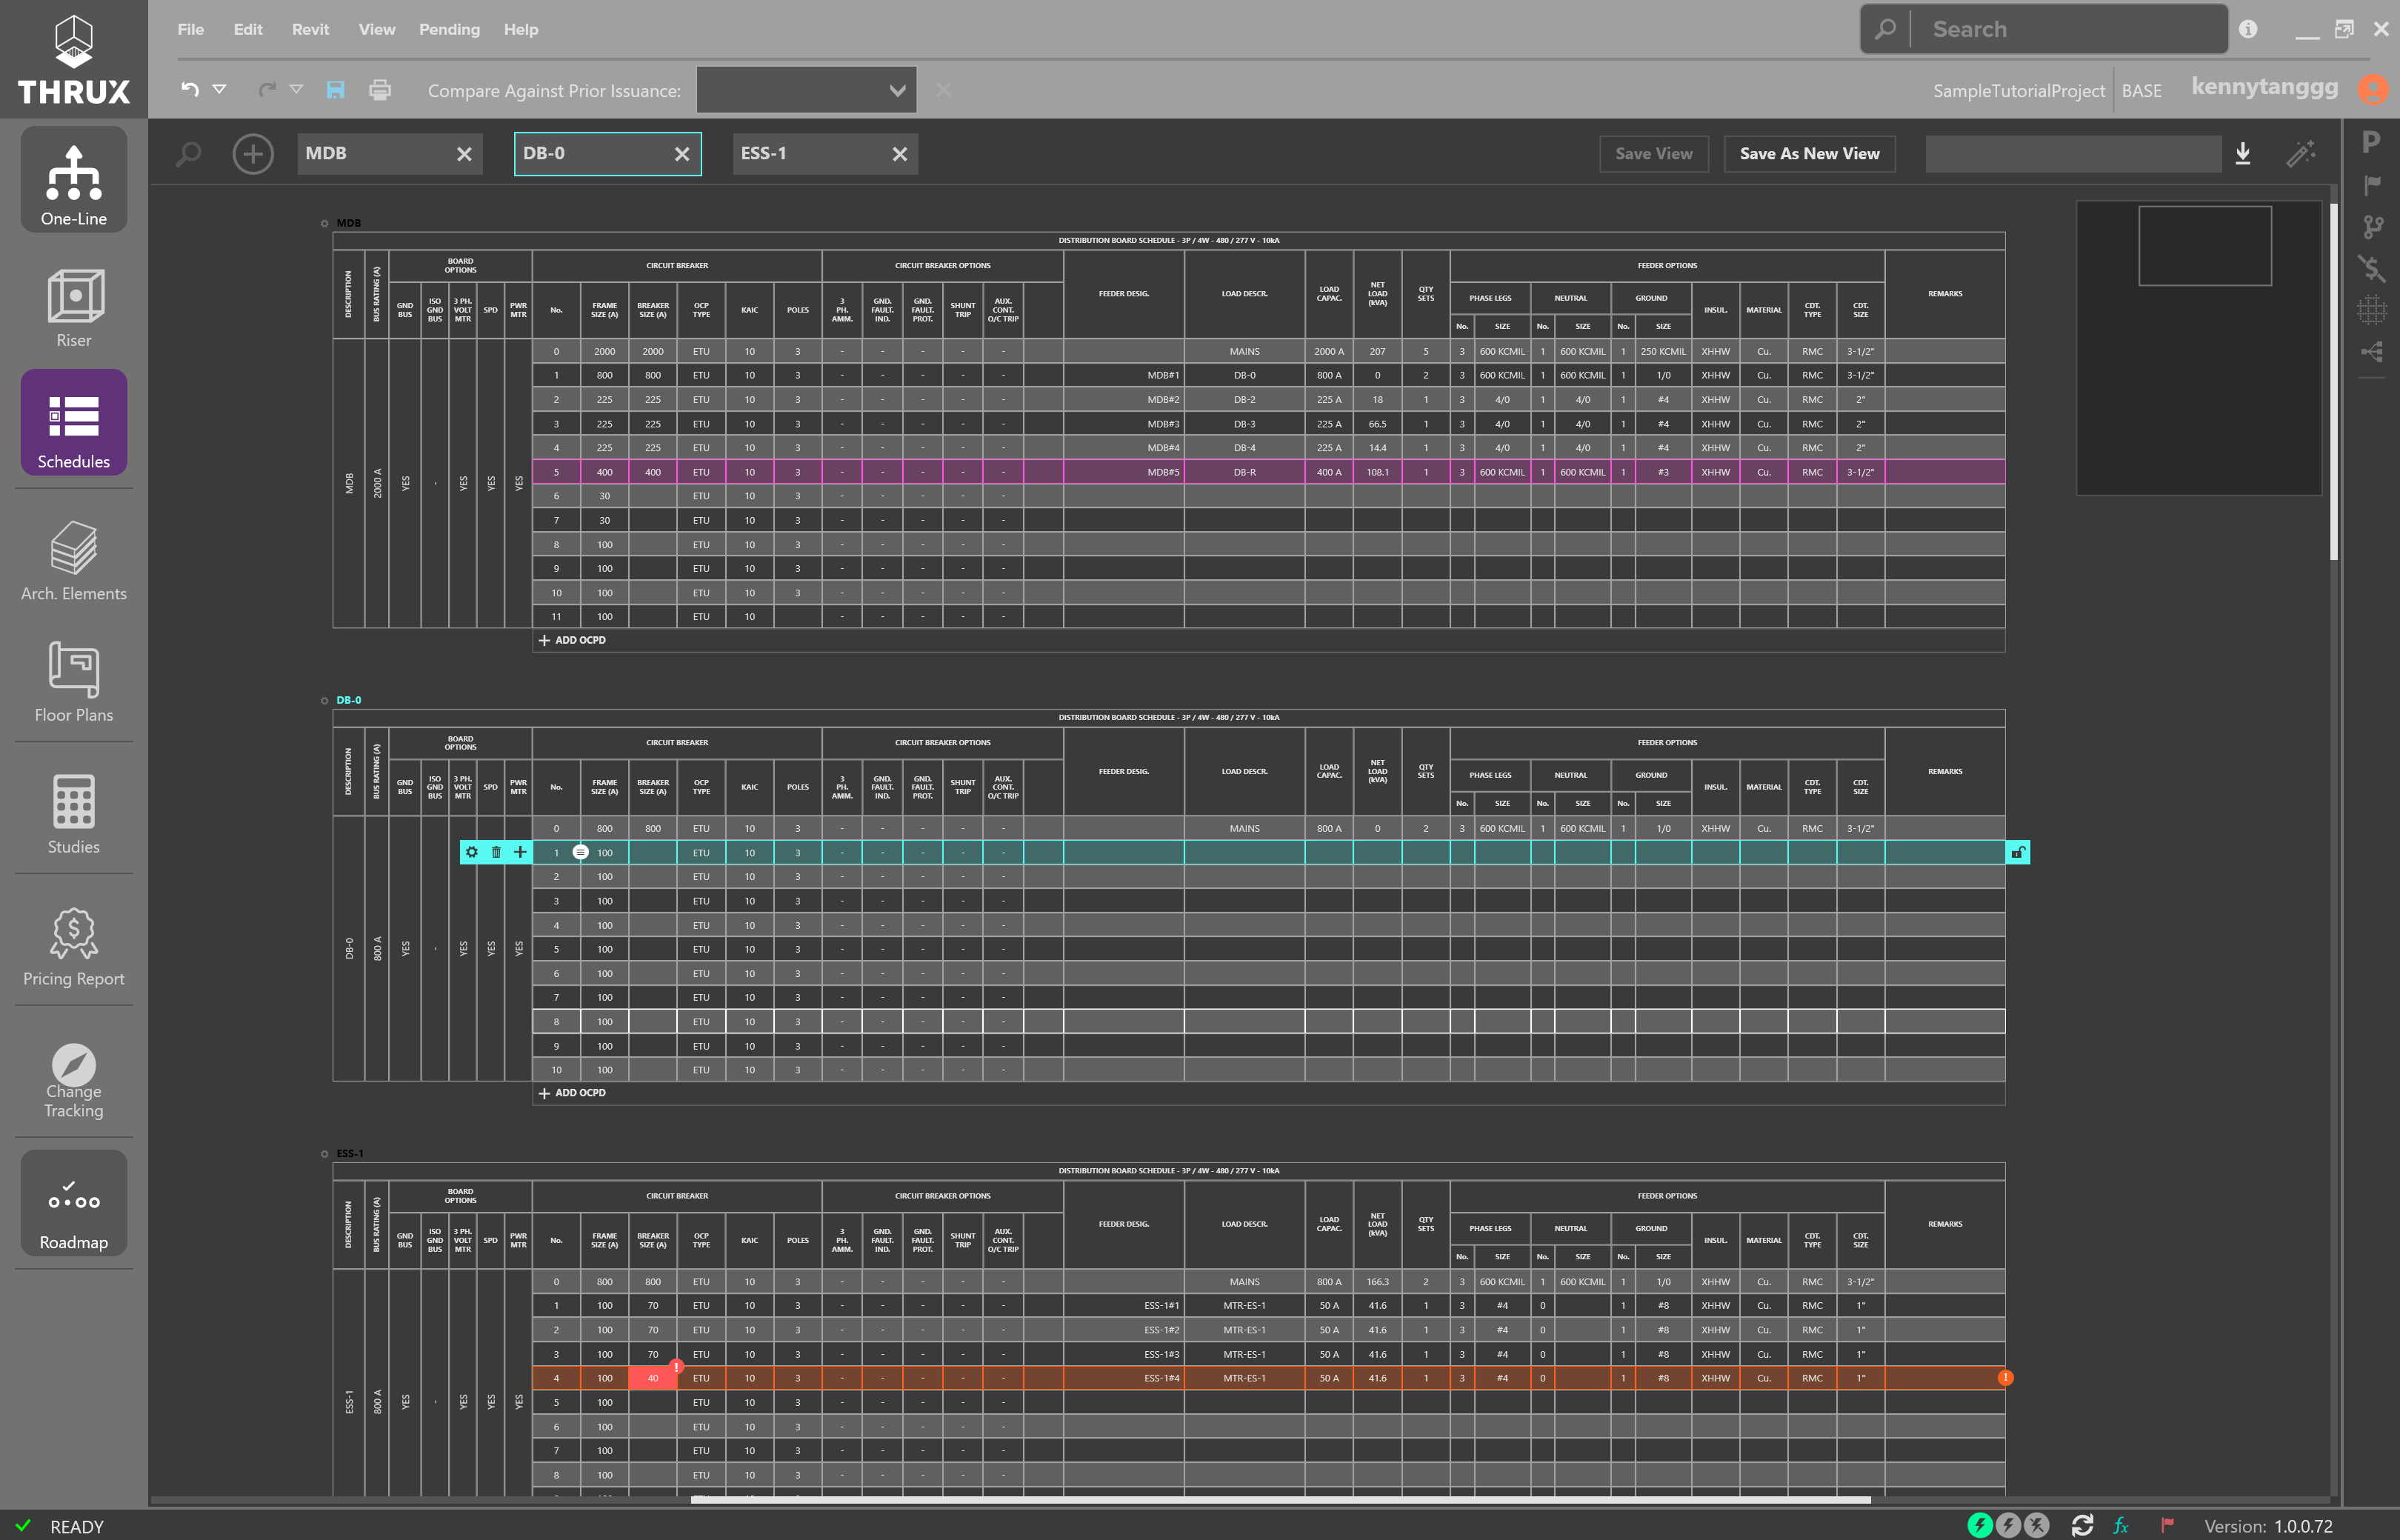Viewport: 2400px width, 1540px height.
Task: Close the MDB tab
Action: (x=464, y=154)
